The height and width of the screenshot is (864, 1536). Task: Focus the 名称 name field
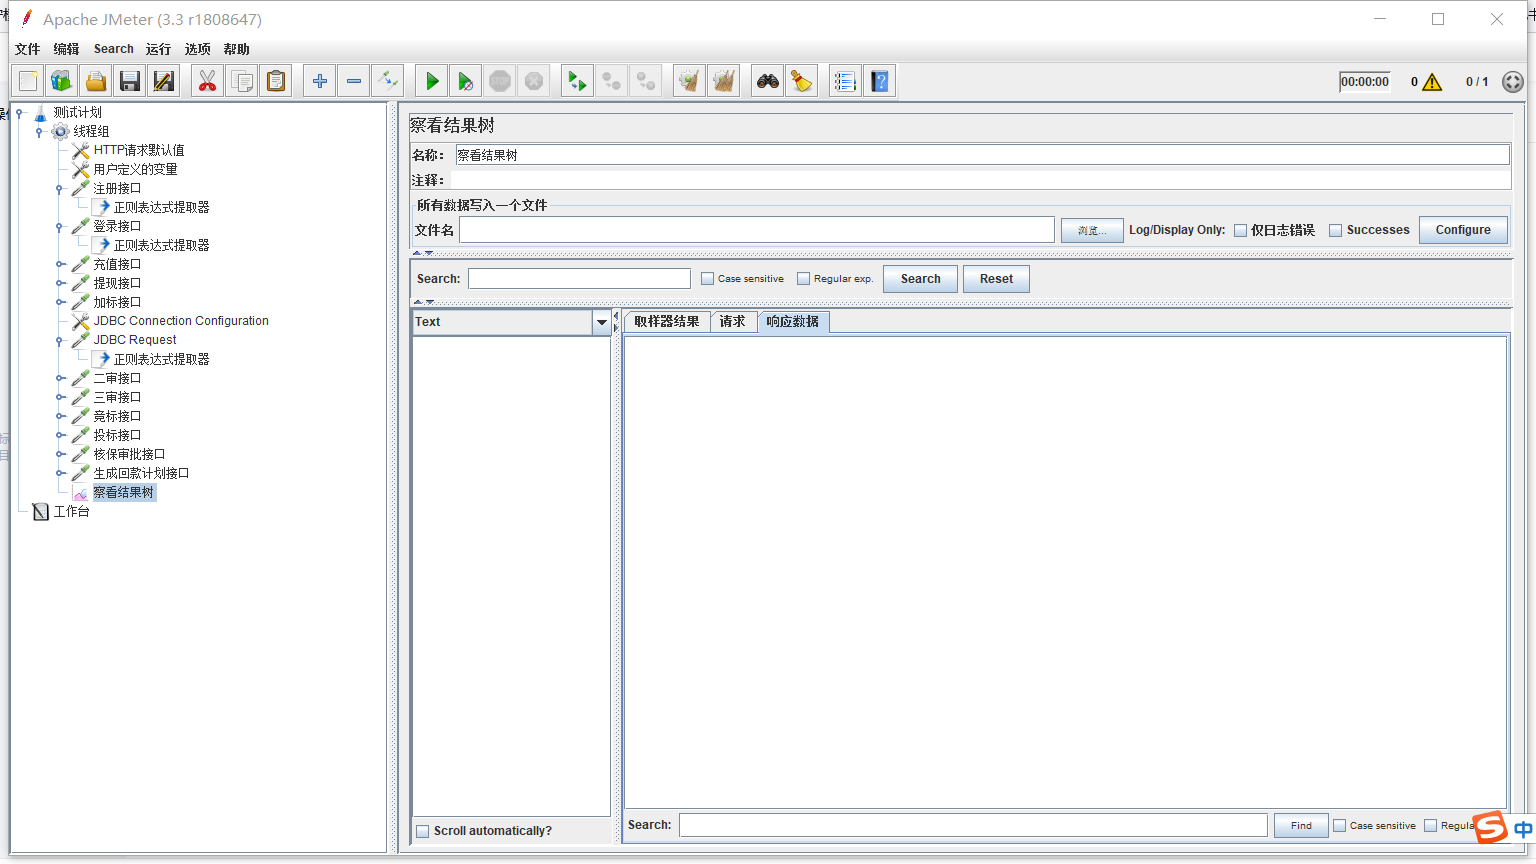click(982, 155)
